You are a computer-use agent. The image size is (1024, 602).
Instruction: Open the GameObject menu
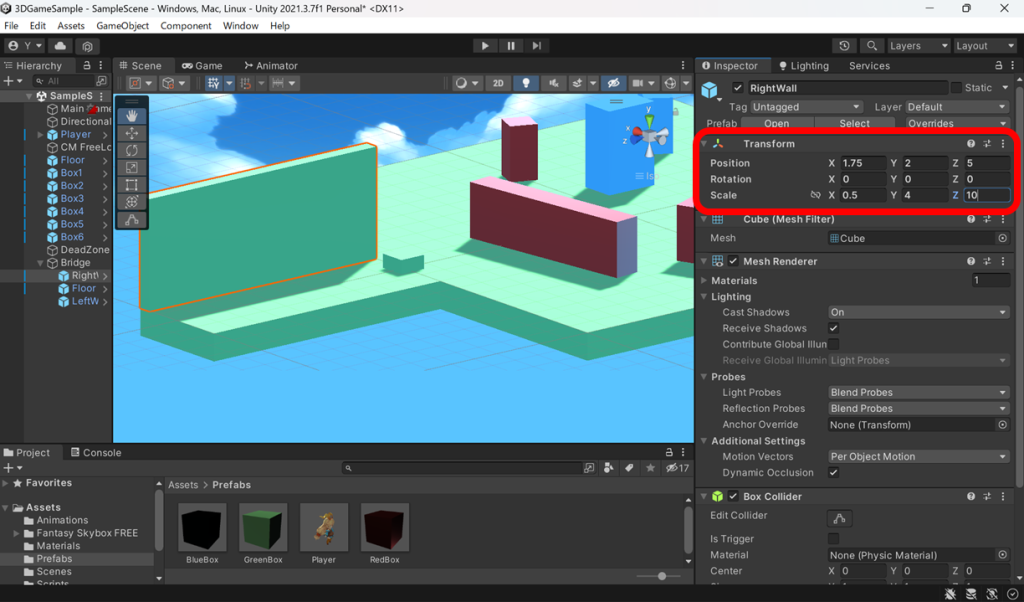click(121, 26)
